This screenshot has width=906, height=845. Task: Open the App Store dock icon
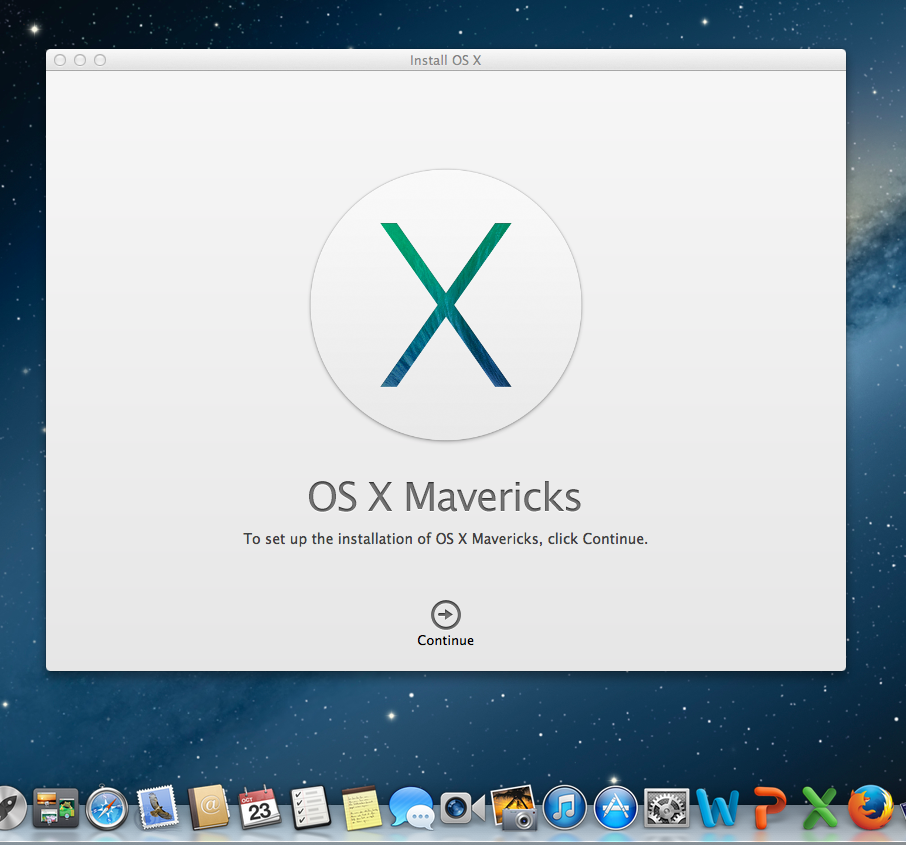click(x=615, y=807)
